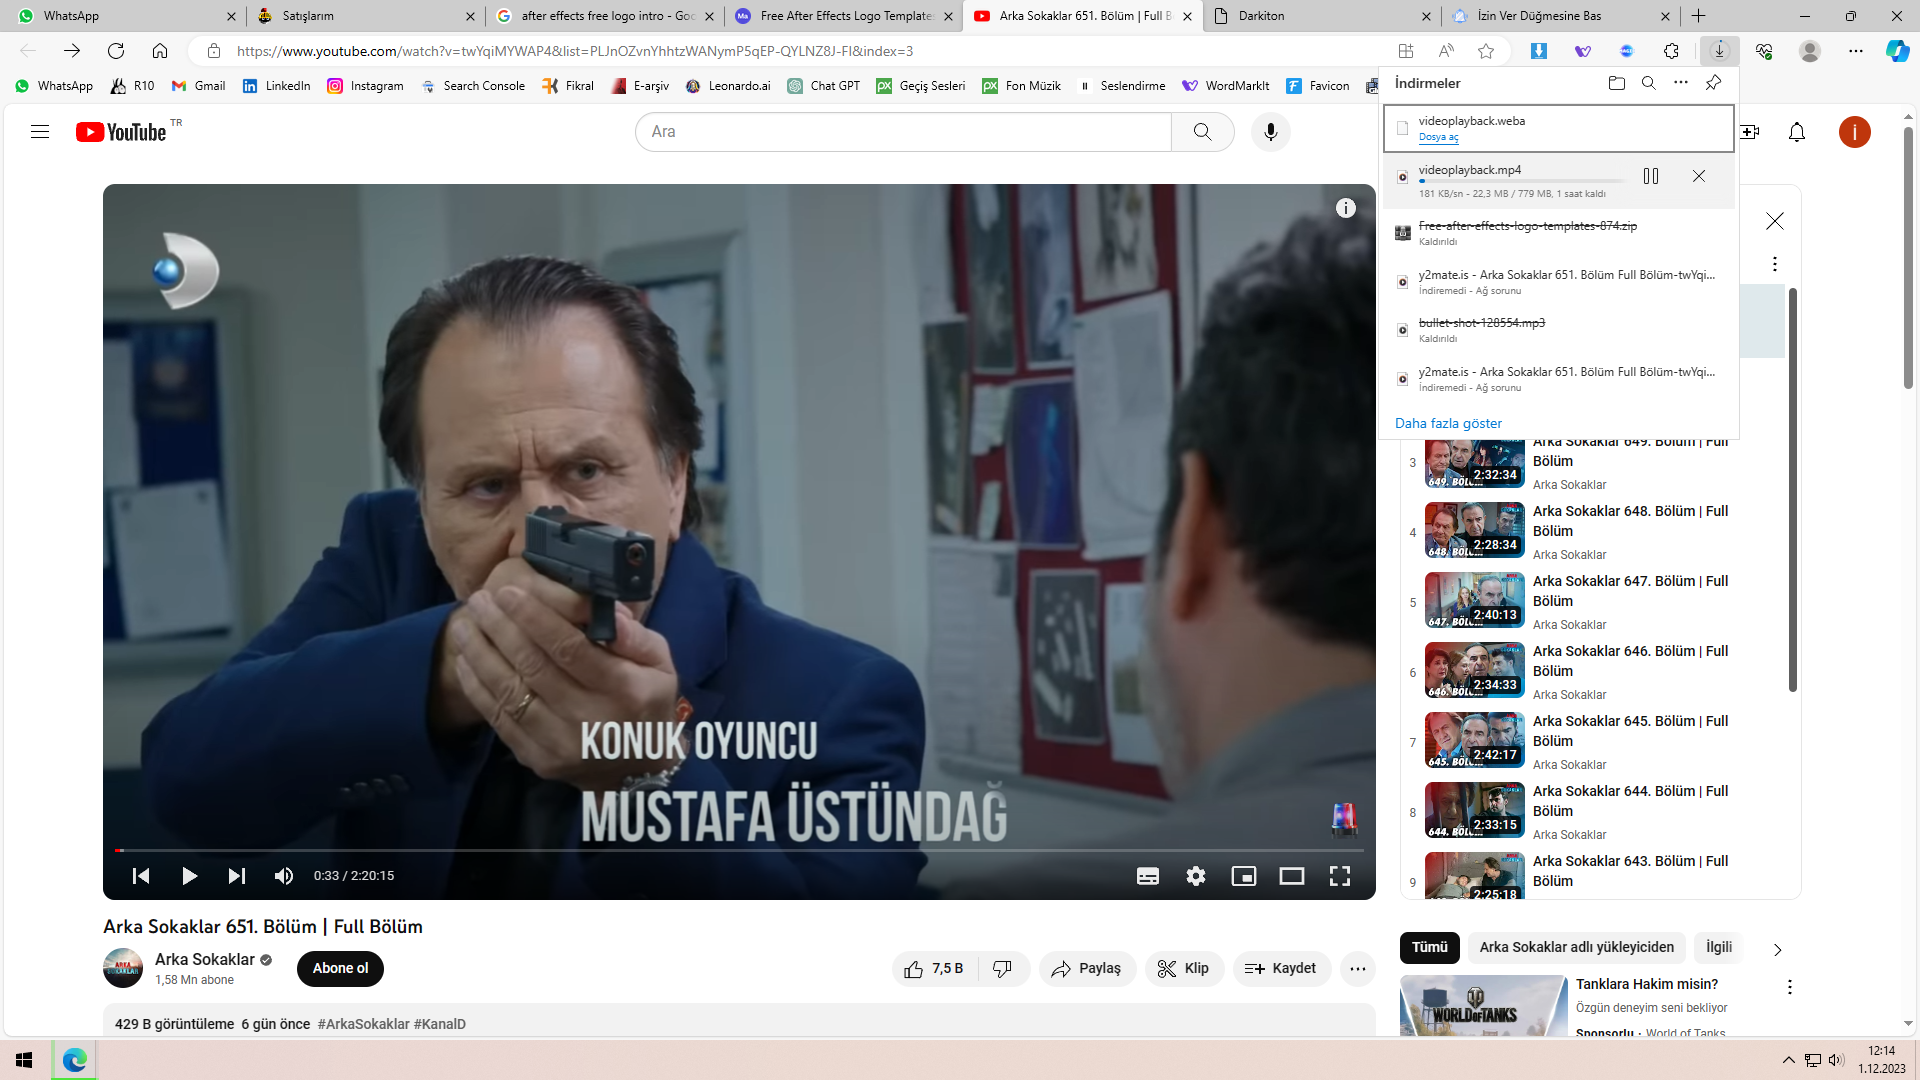Expand filter chips with right chevron
Viewport: 1920px width, 1080px height.
click(x=1777, y=950)
